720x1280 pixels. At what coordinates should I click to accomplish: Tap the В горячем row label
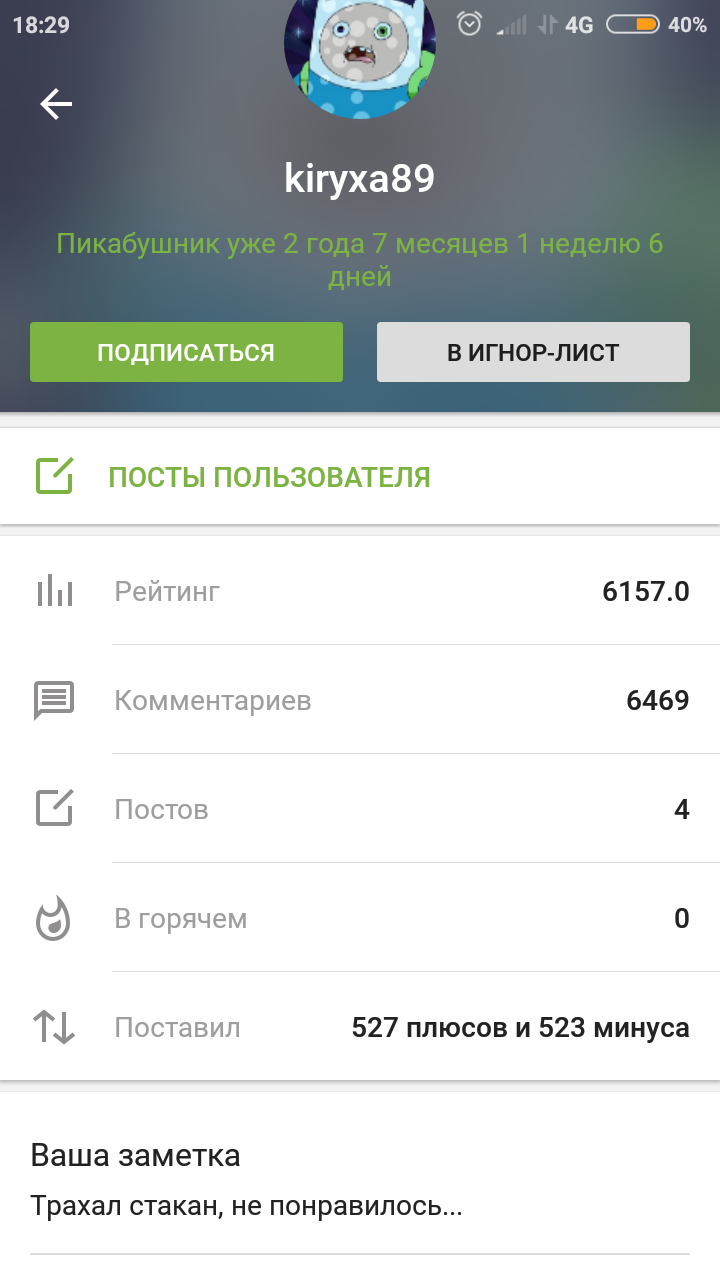180,918
